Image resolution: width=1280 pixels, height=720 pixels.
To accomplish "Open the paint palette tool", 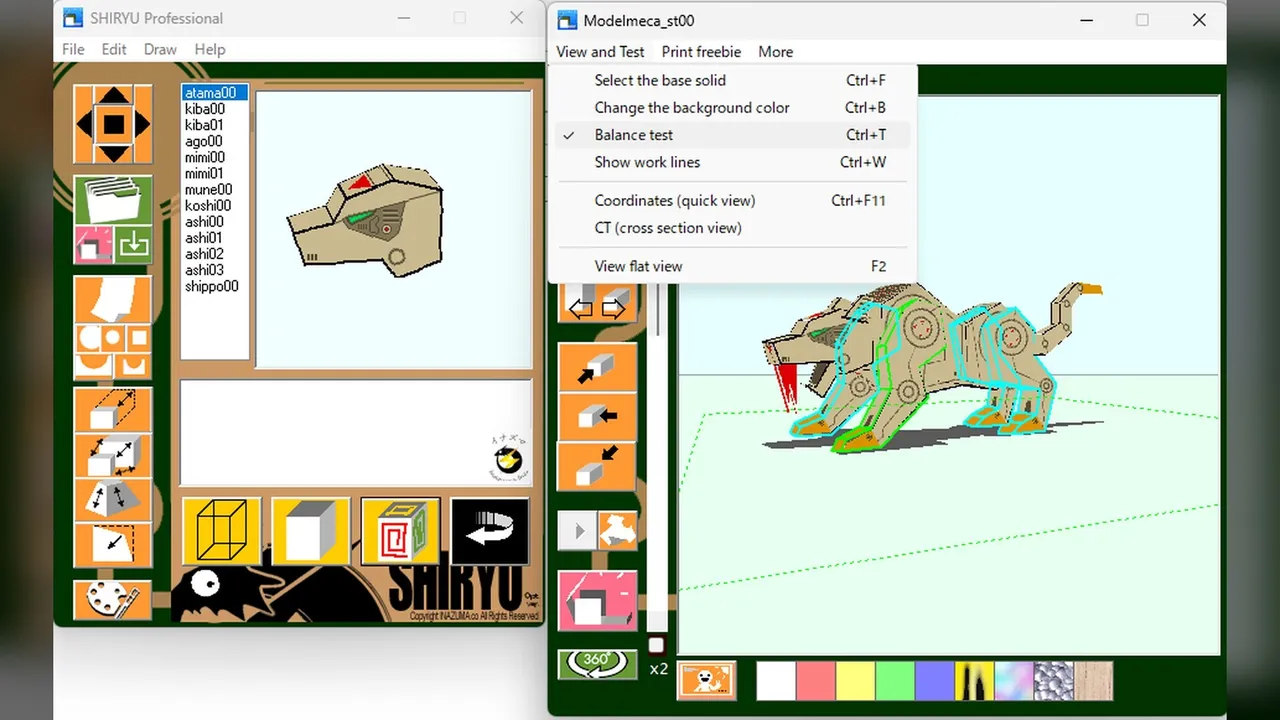I will coord(113,598).
